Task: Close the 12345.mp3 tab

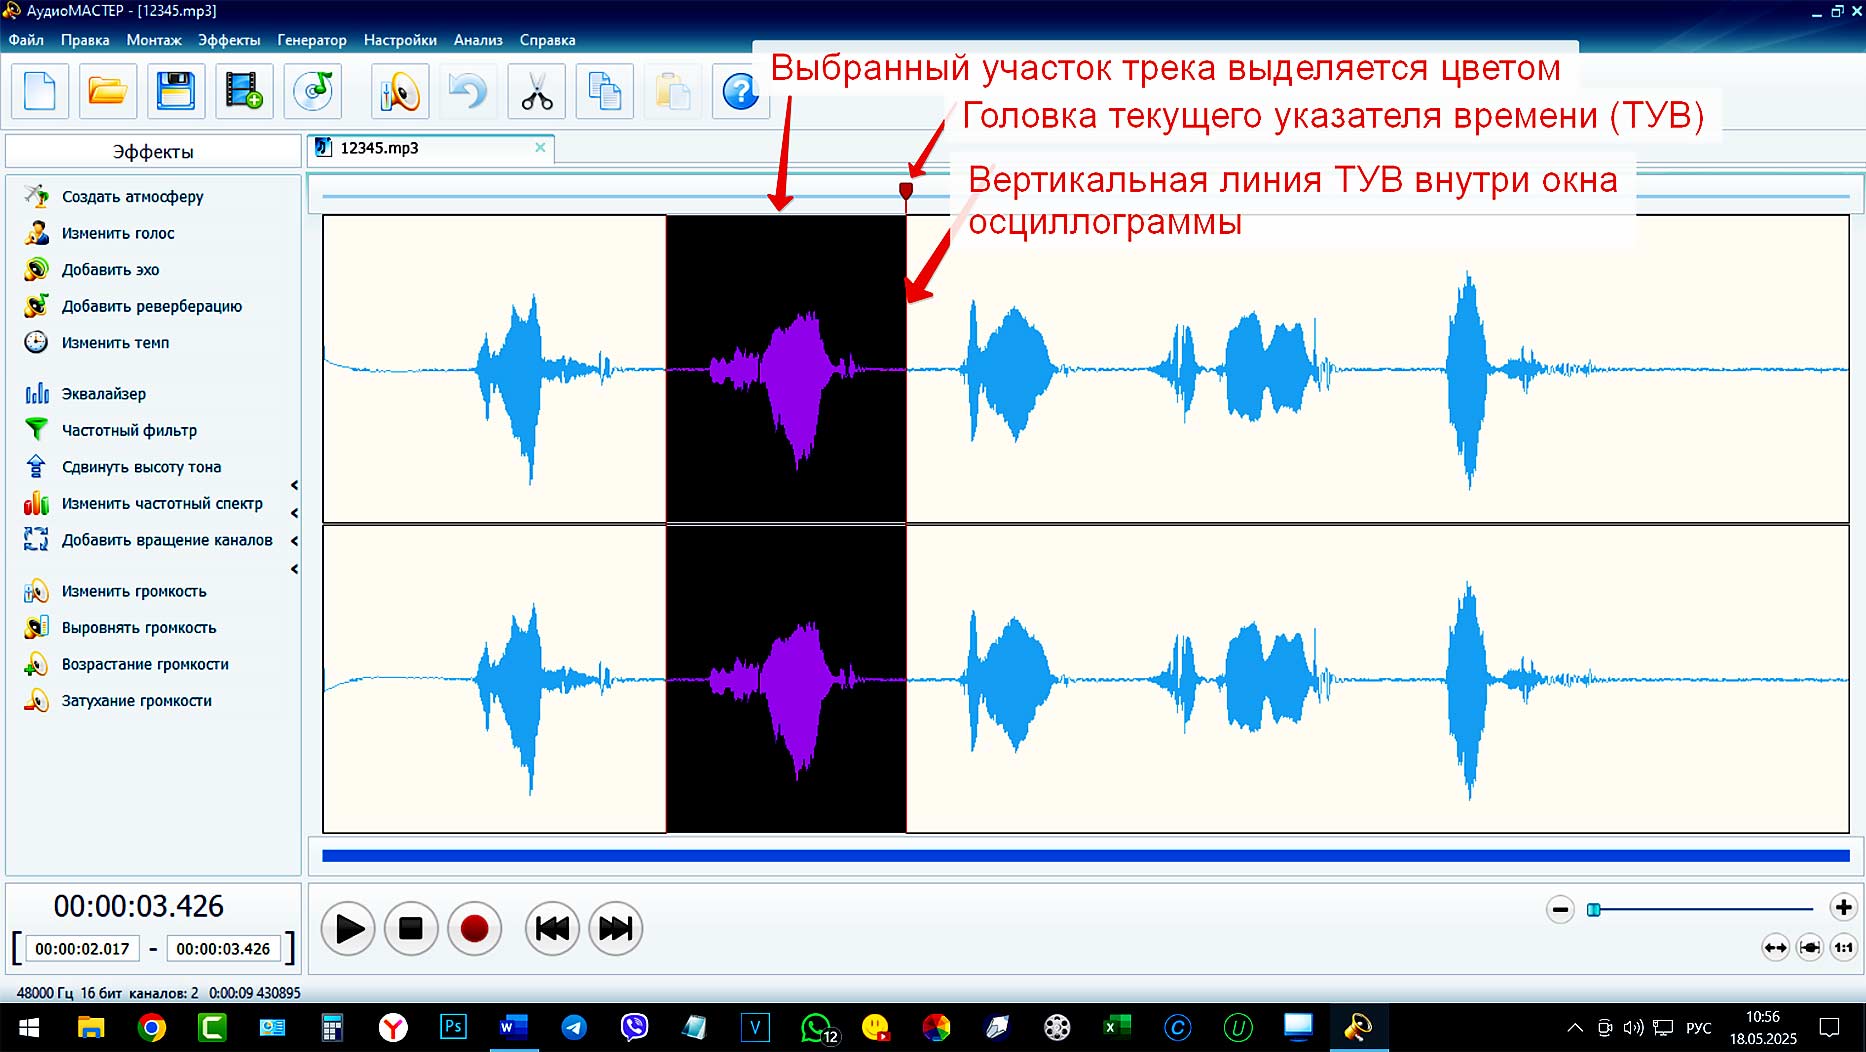Action: pyautogui.click(x=540, y=147)
